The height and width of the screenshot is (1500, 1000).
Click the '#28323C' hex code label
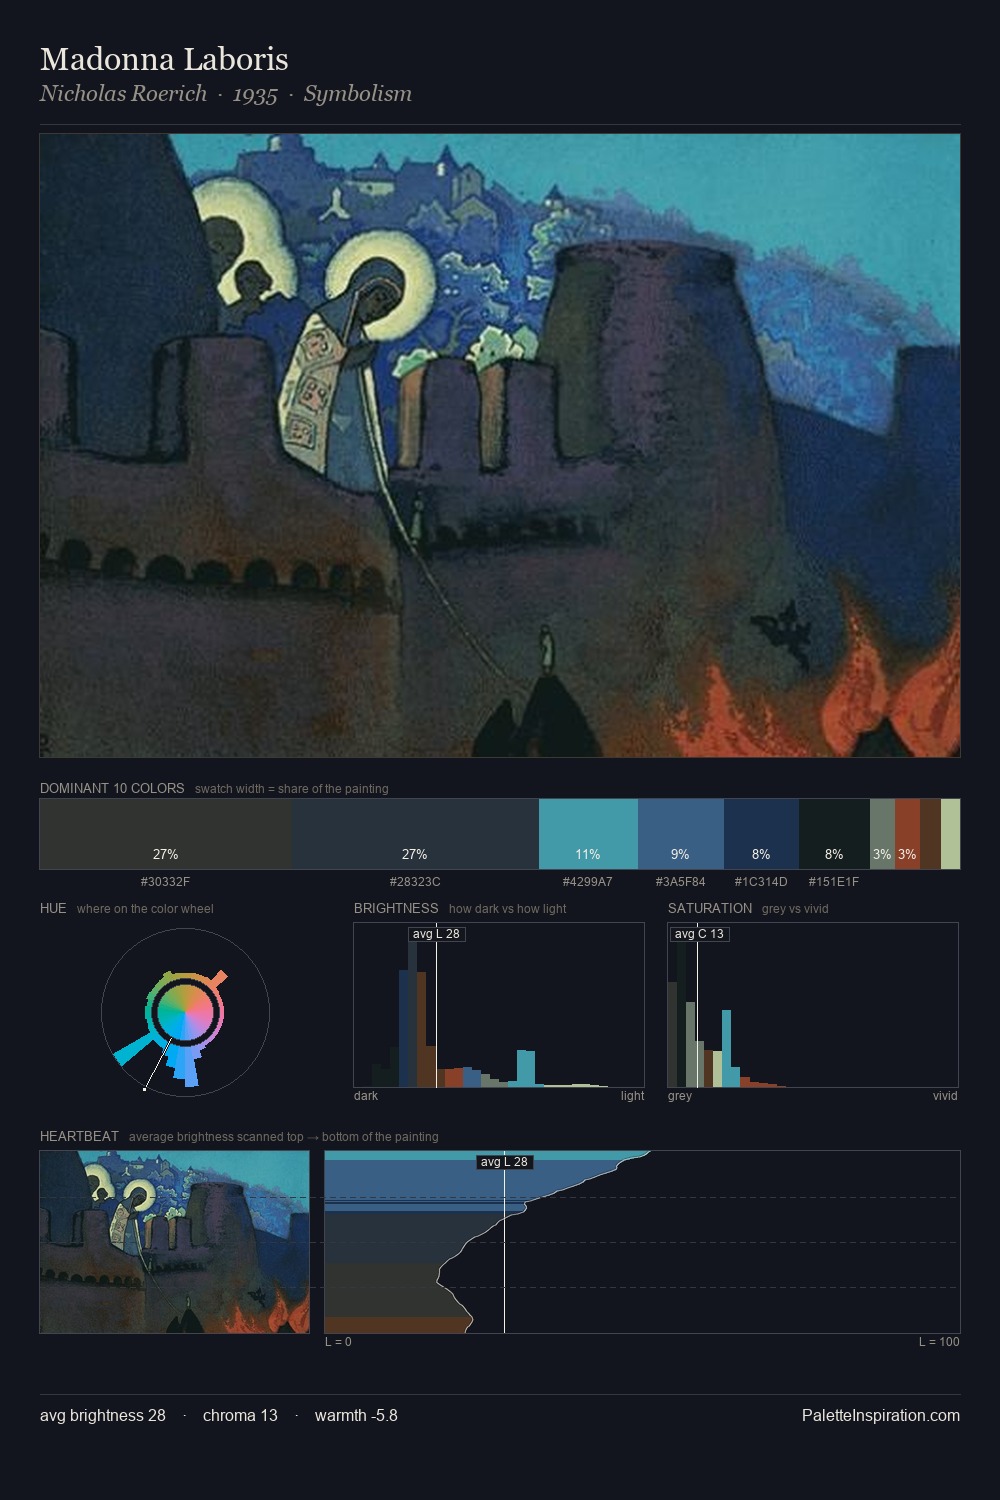tap(415, 882)
